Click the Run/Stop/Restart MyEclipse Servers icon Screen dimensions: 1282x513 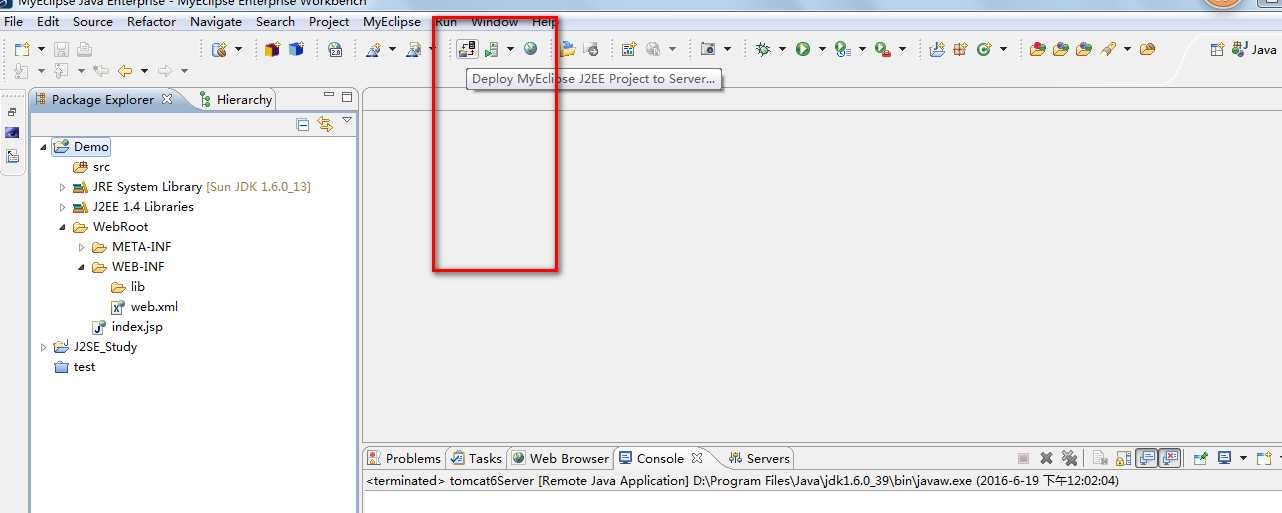(x=492, y=48)
